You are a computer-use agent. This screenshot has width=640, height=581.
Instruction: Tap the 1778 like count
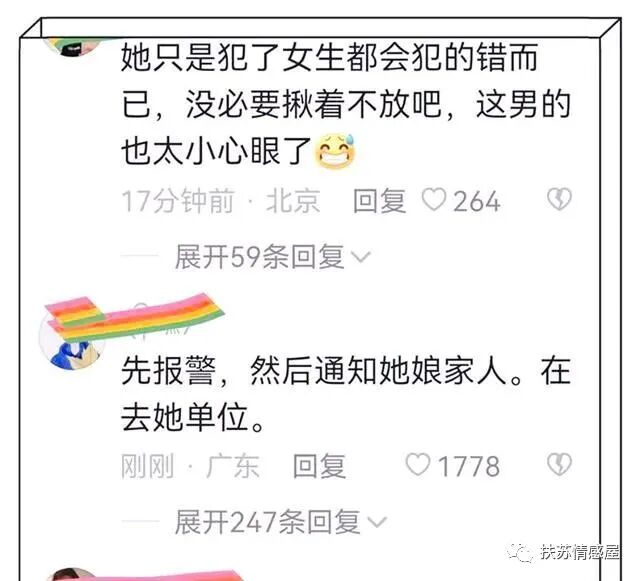click(469, 466)
